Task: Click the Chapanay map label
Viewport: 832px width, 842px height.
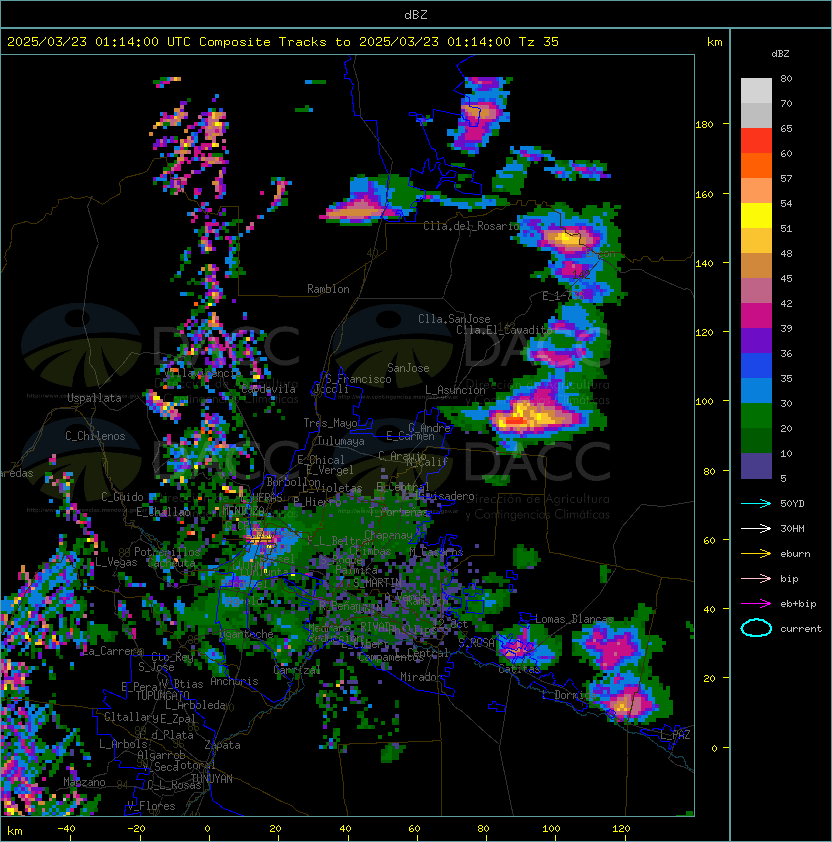Action: click(x=389, y=535)
